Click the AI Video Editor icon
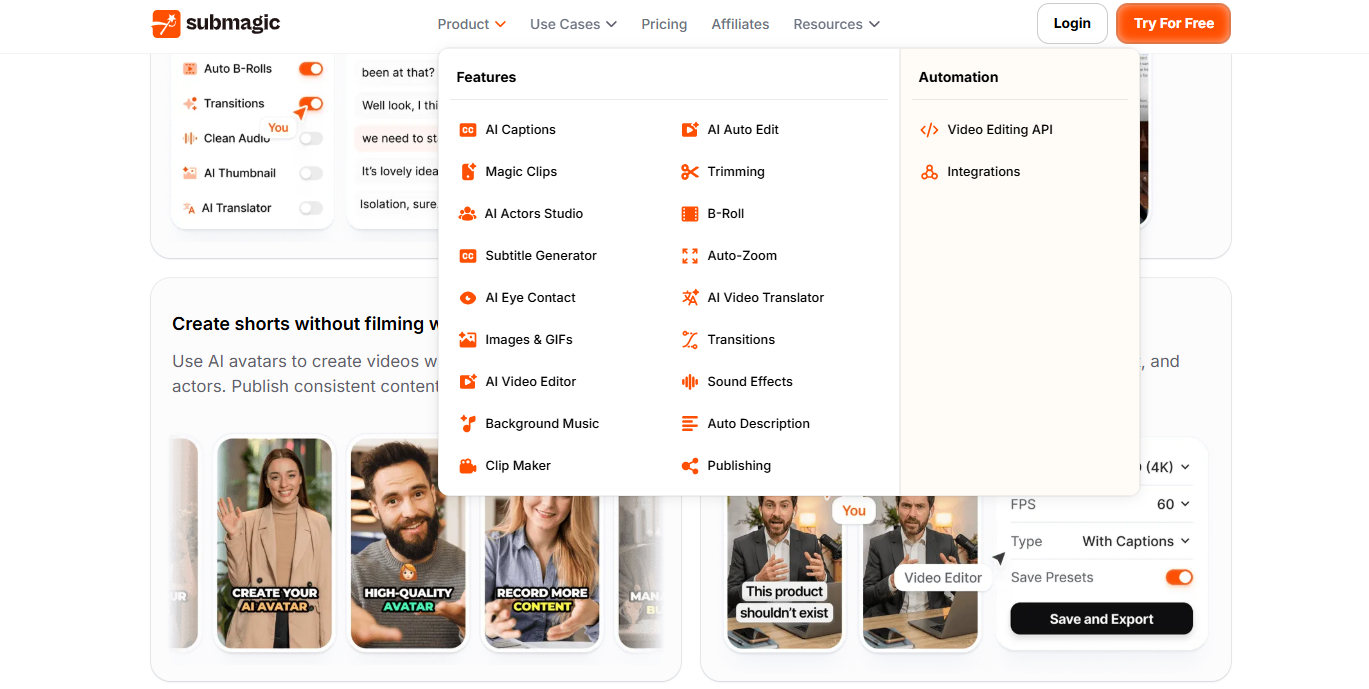Viewport: 1369px width, 689px height. [468, 382]
